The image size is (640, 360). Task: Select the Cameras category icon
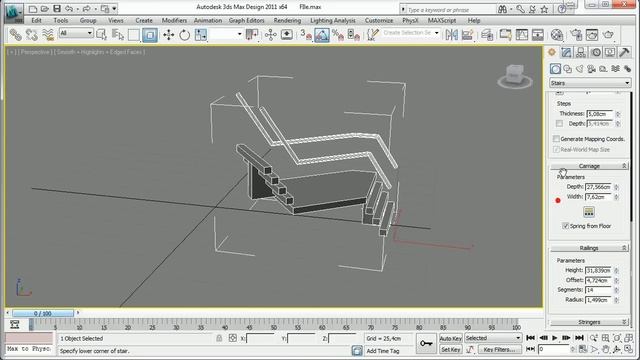(x=591, y=69)
